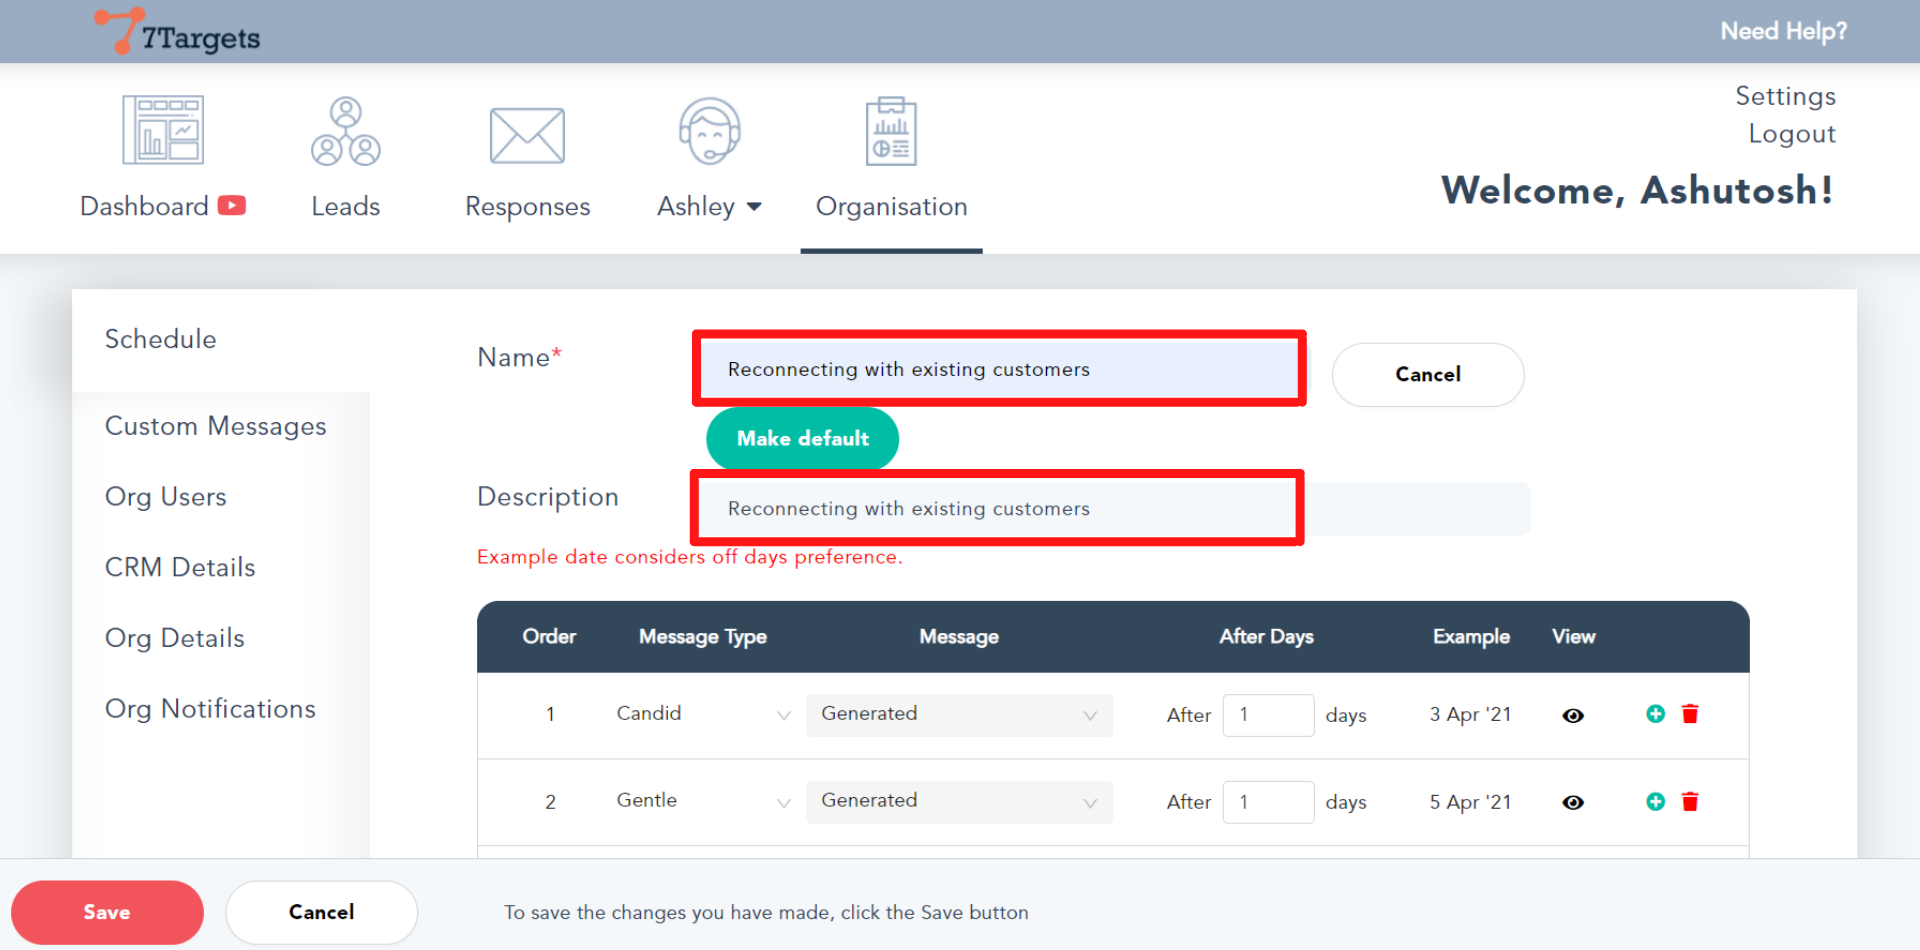View the Candid message preview eye
The width and height of the screenshot is (1920, 950).
pos(1573,715)
